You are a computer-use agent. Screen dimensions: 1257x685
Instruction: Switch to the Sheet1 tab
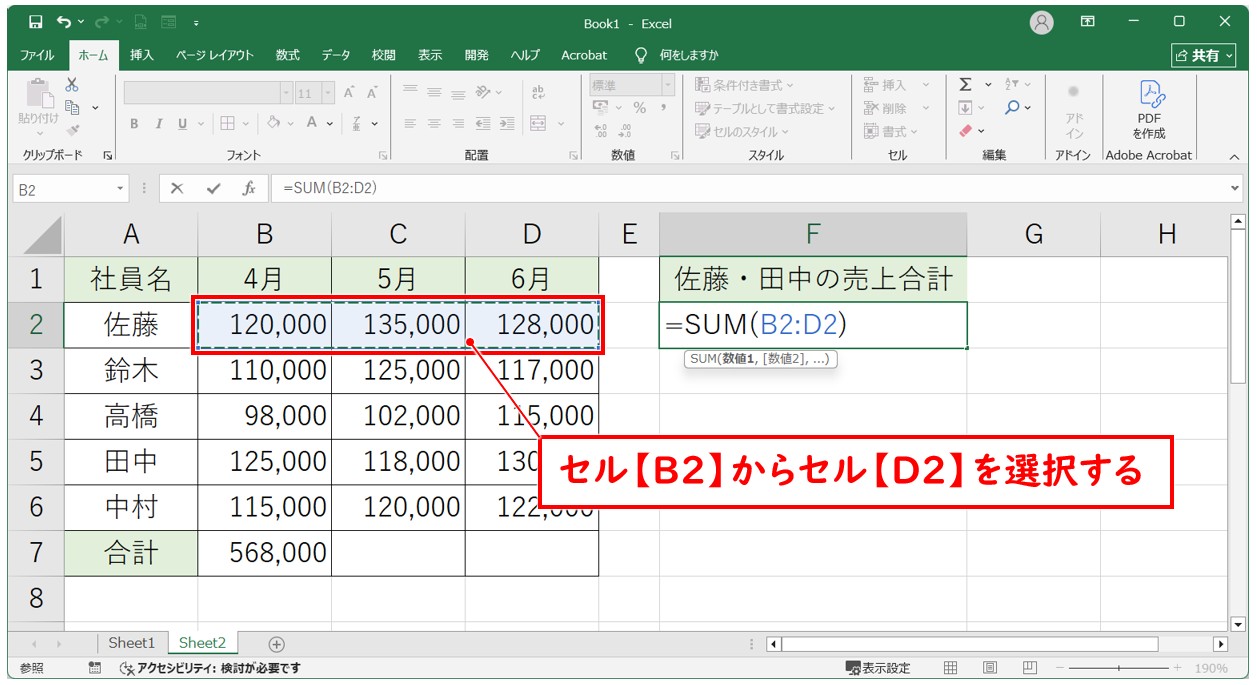(x=132, y=643)
